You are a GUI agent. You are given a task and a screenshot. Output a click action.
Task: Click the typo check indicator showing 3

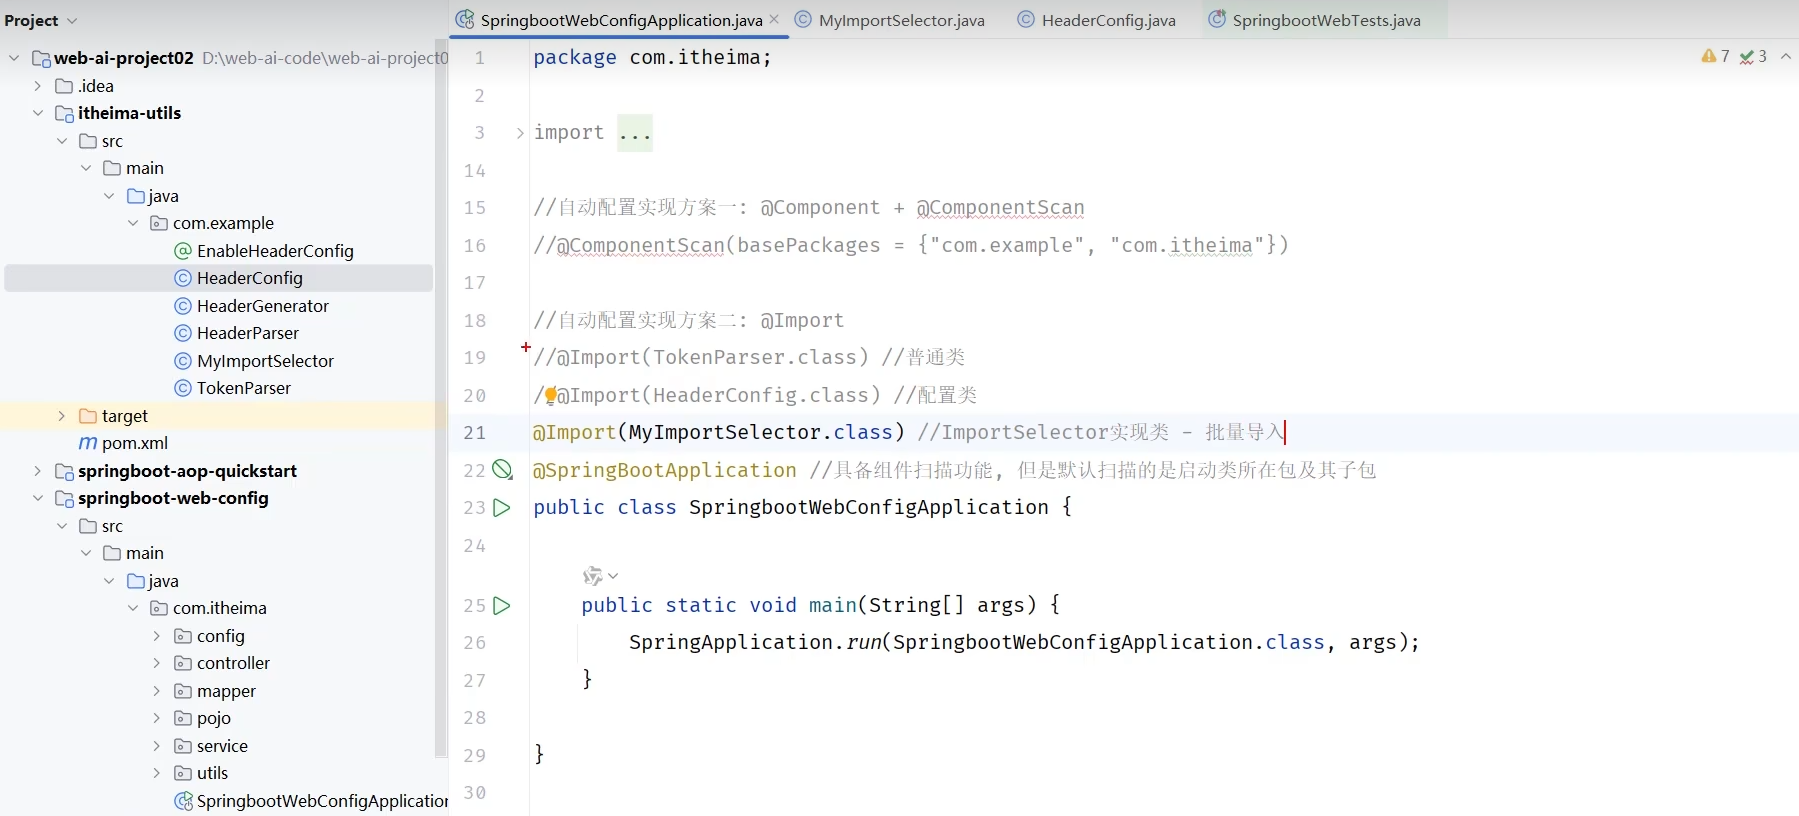point(1753,57)
